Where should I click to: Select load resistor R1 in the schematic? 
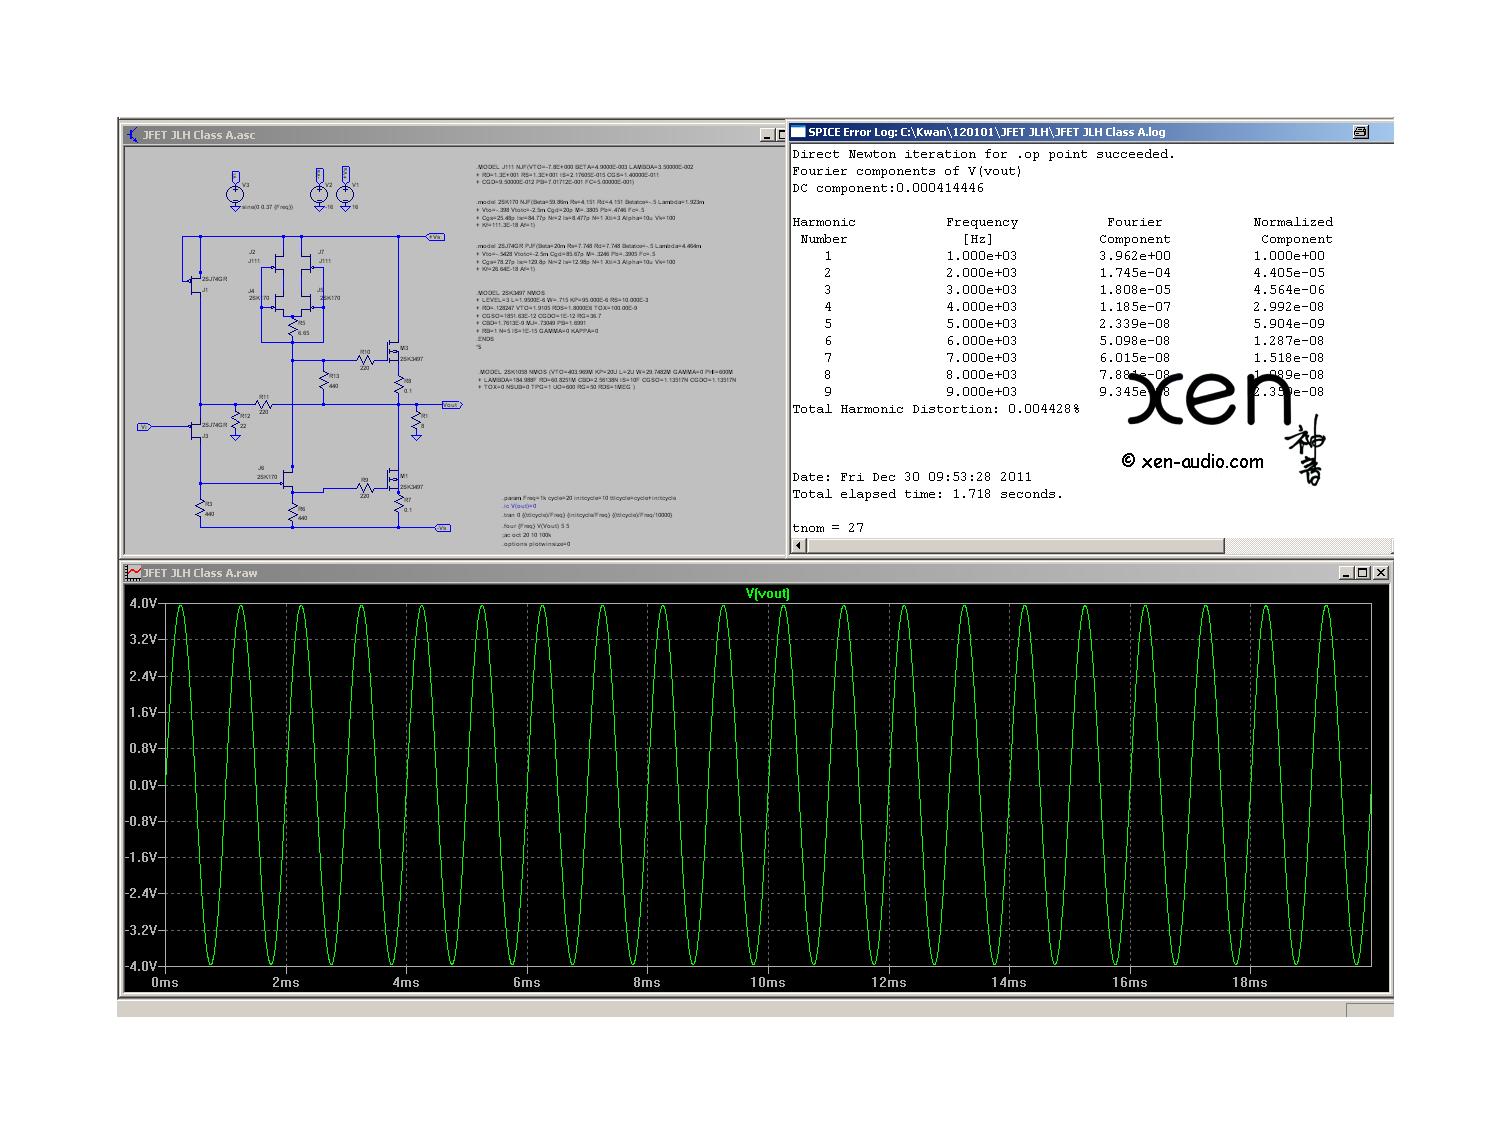click(x=417, y=421)
